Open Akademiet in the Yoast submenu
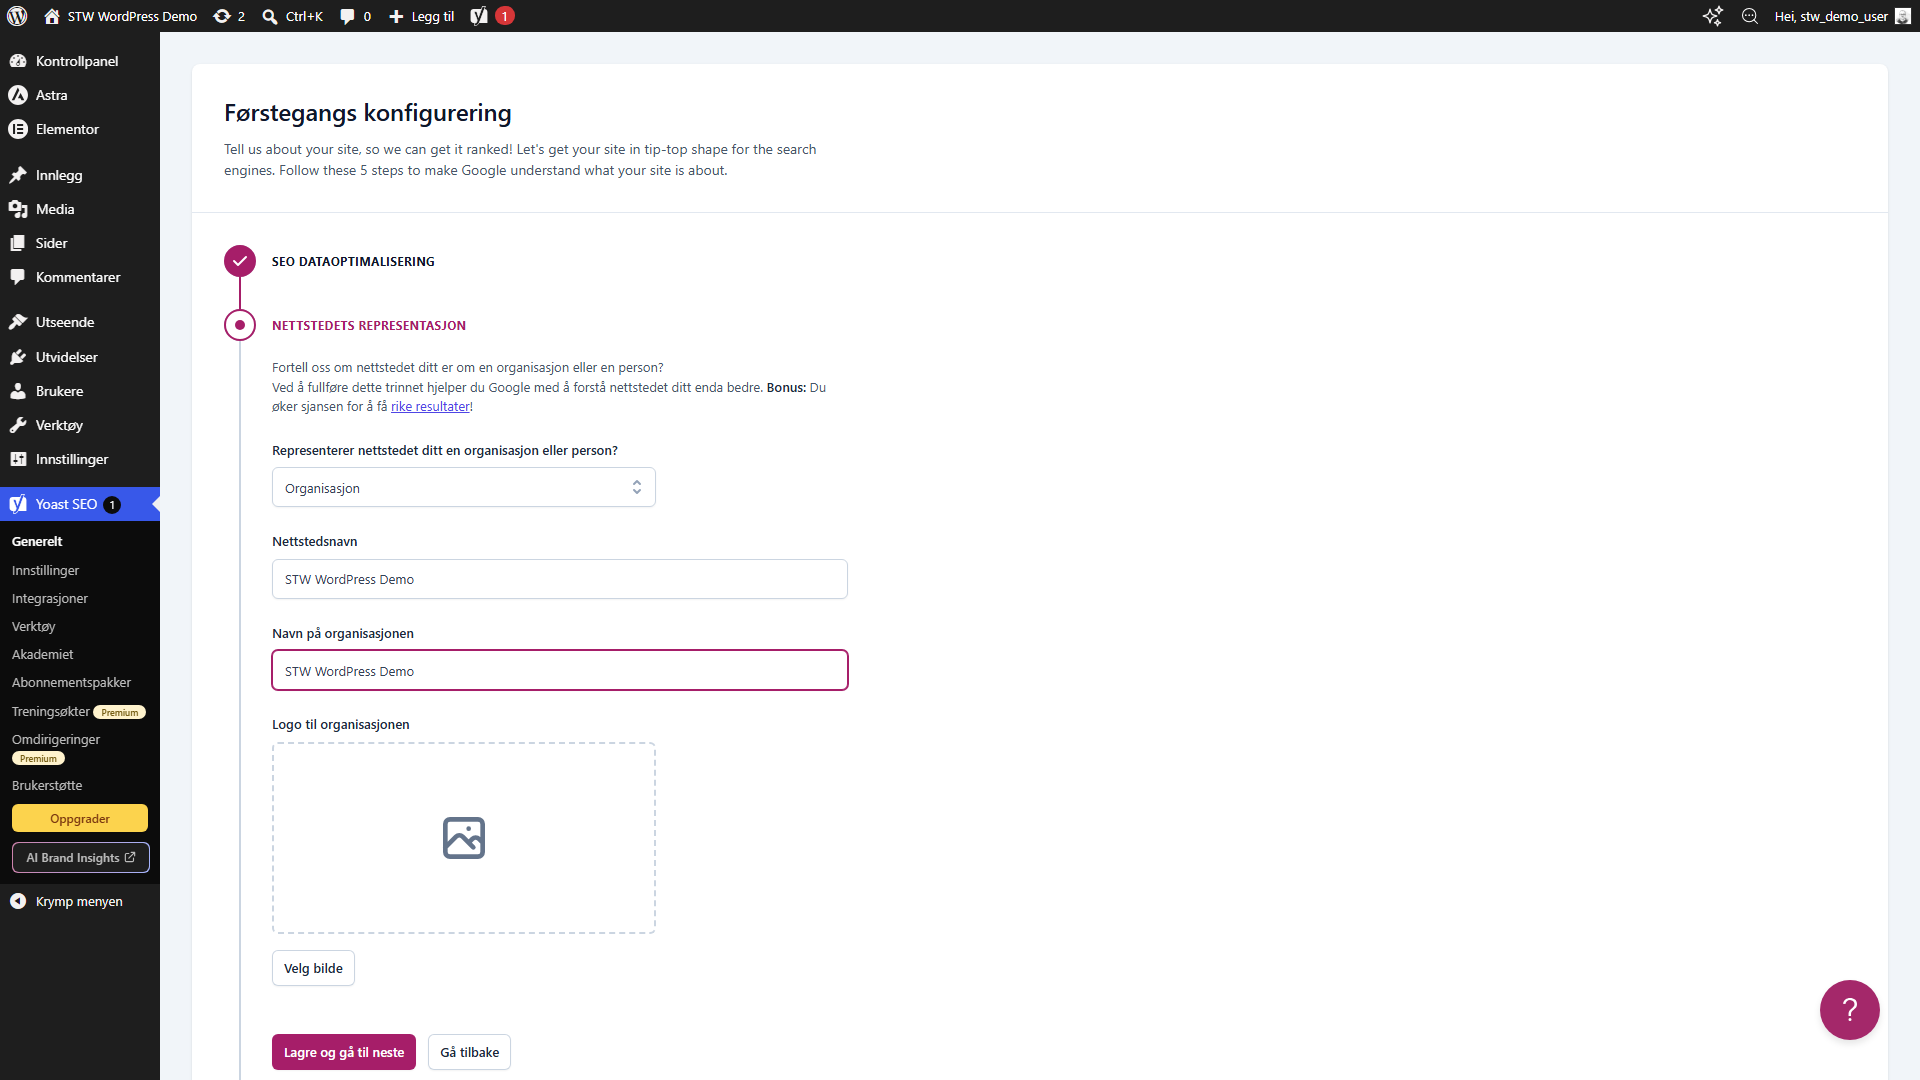 (x=43, y=654)
